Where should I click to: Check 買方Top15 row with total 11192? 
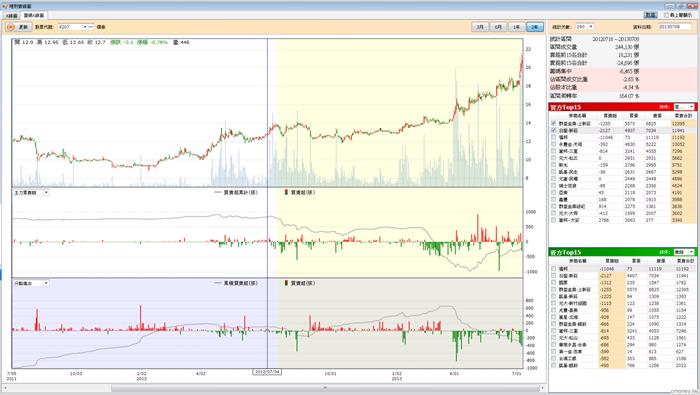[554, 137]
